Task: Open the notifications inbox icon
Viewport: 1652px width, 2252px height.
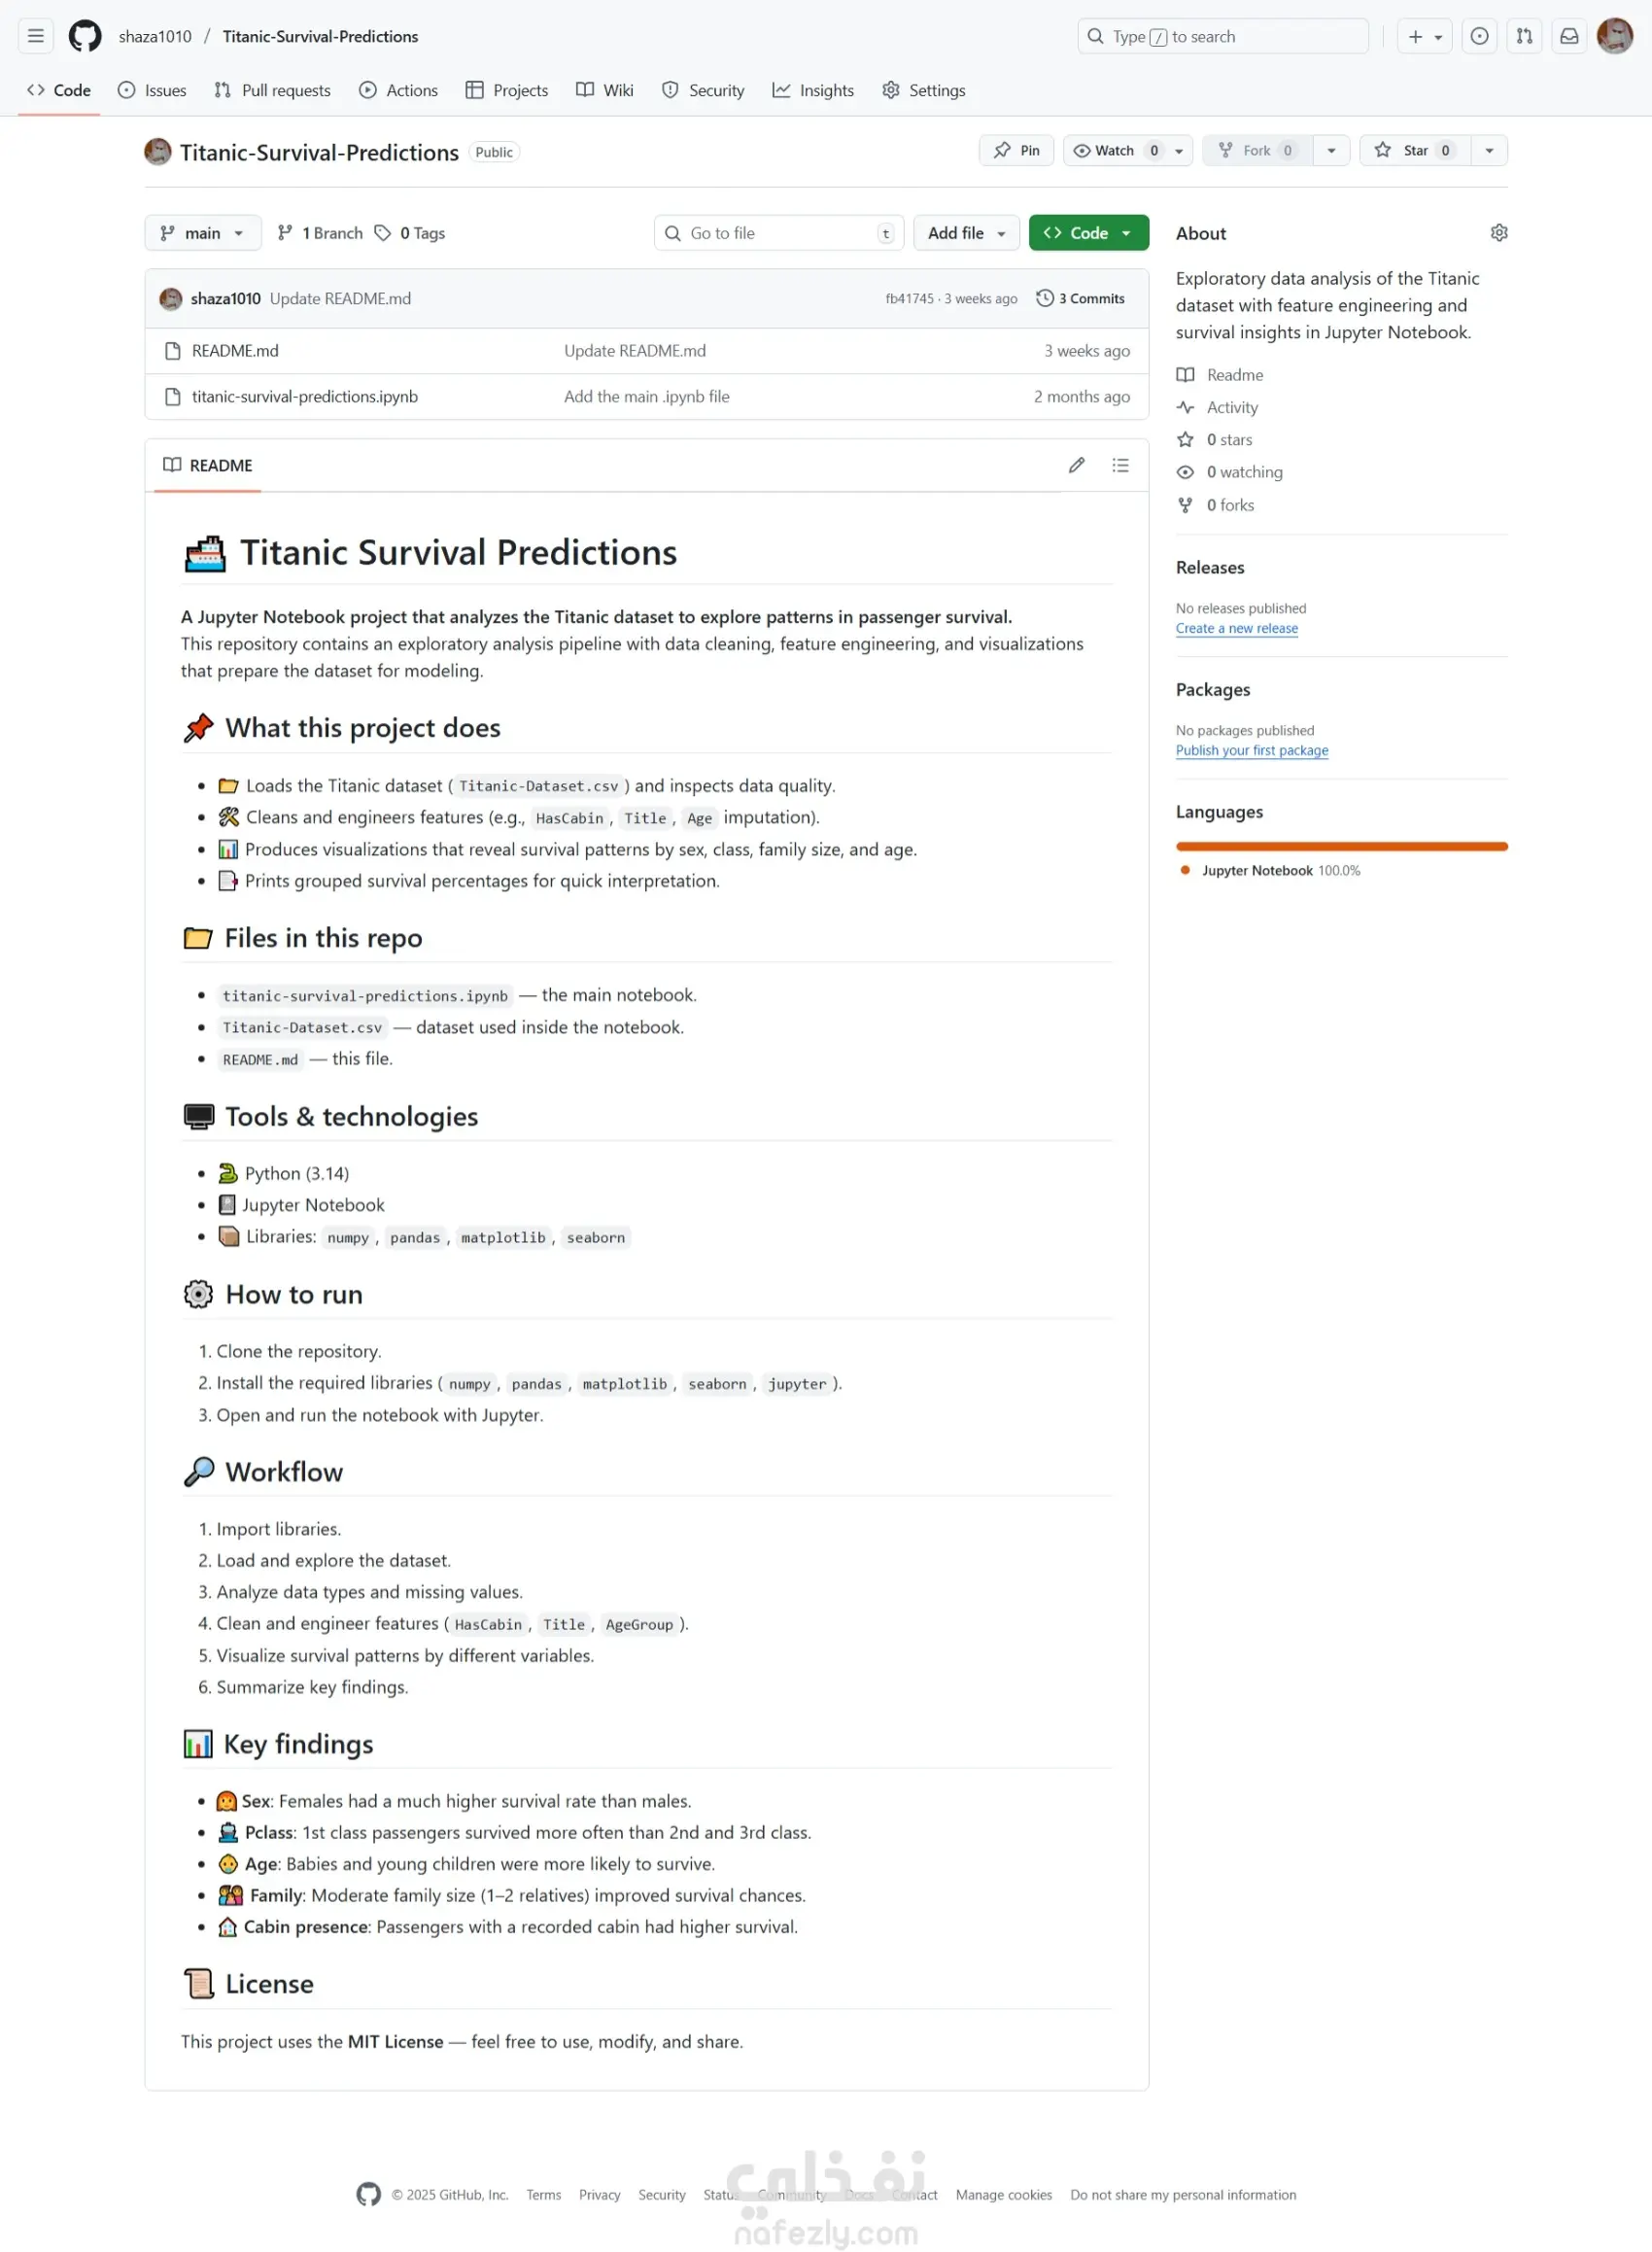Action: click(x=1569, y=37)
